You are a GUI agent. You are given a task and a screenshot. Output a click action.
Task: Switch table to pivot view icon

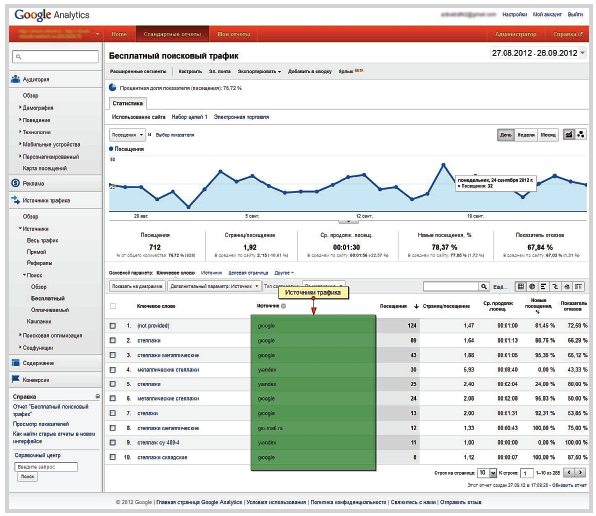pos(579,286)
